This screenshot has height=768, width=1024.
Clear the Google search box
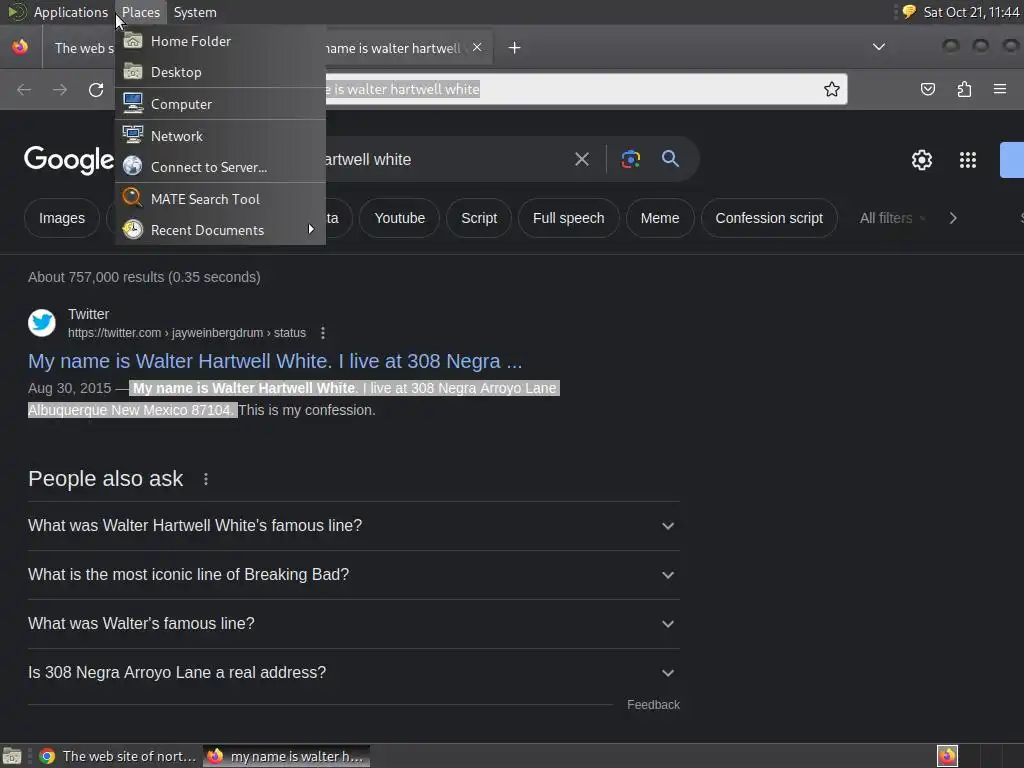[x=581, y=159]
